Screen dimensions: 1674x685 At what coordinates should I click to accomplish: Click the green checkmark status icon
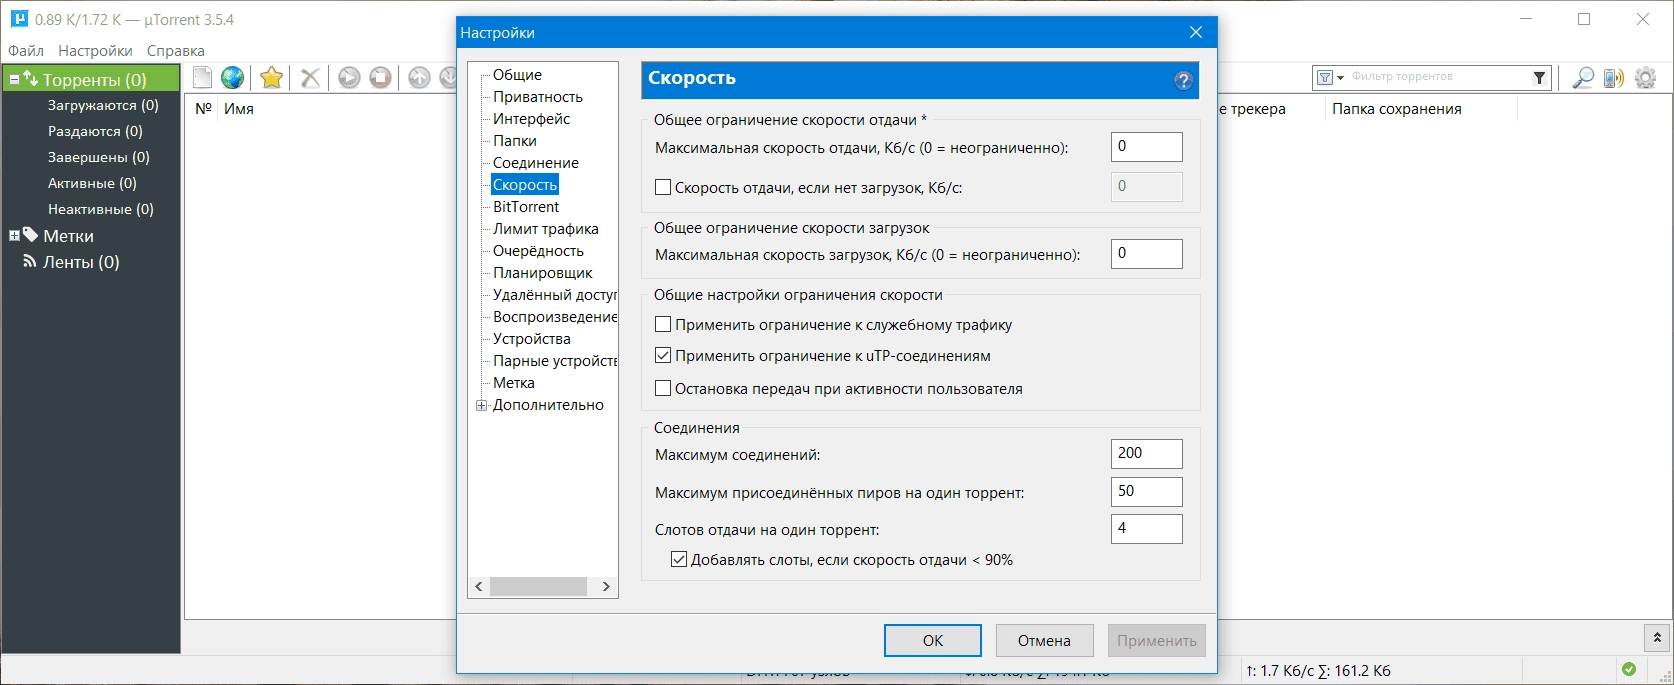pyautogui.click(x=1629, y=669)
